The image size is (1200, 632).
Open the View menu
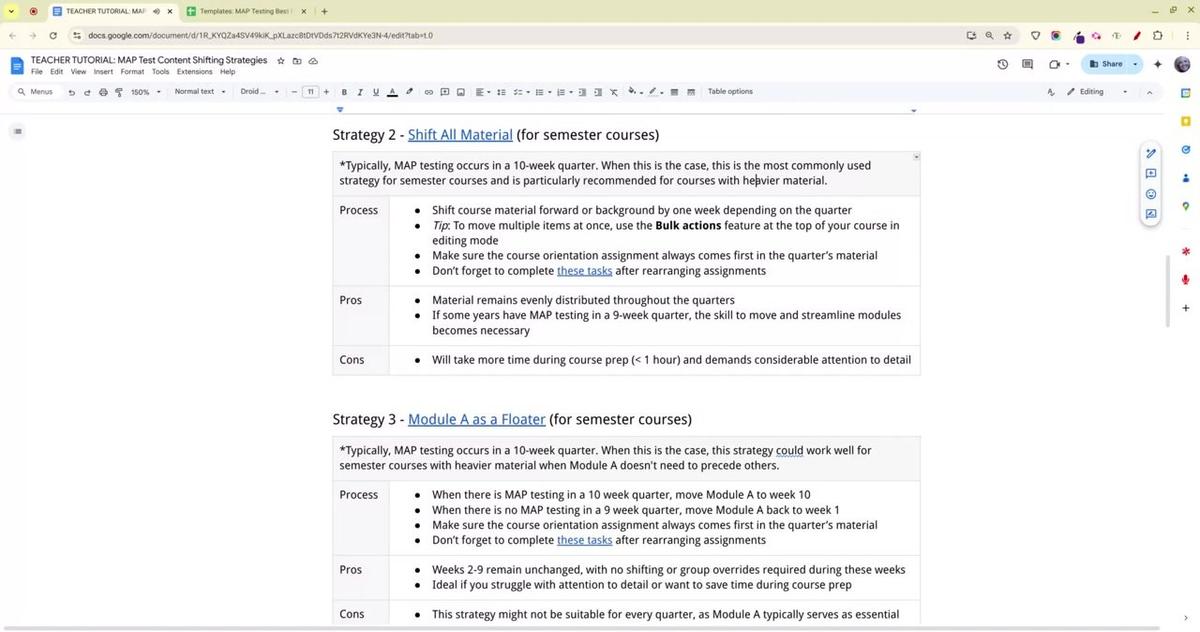pos(78,72)
